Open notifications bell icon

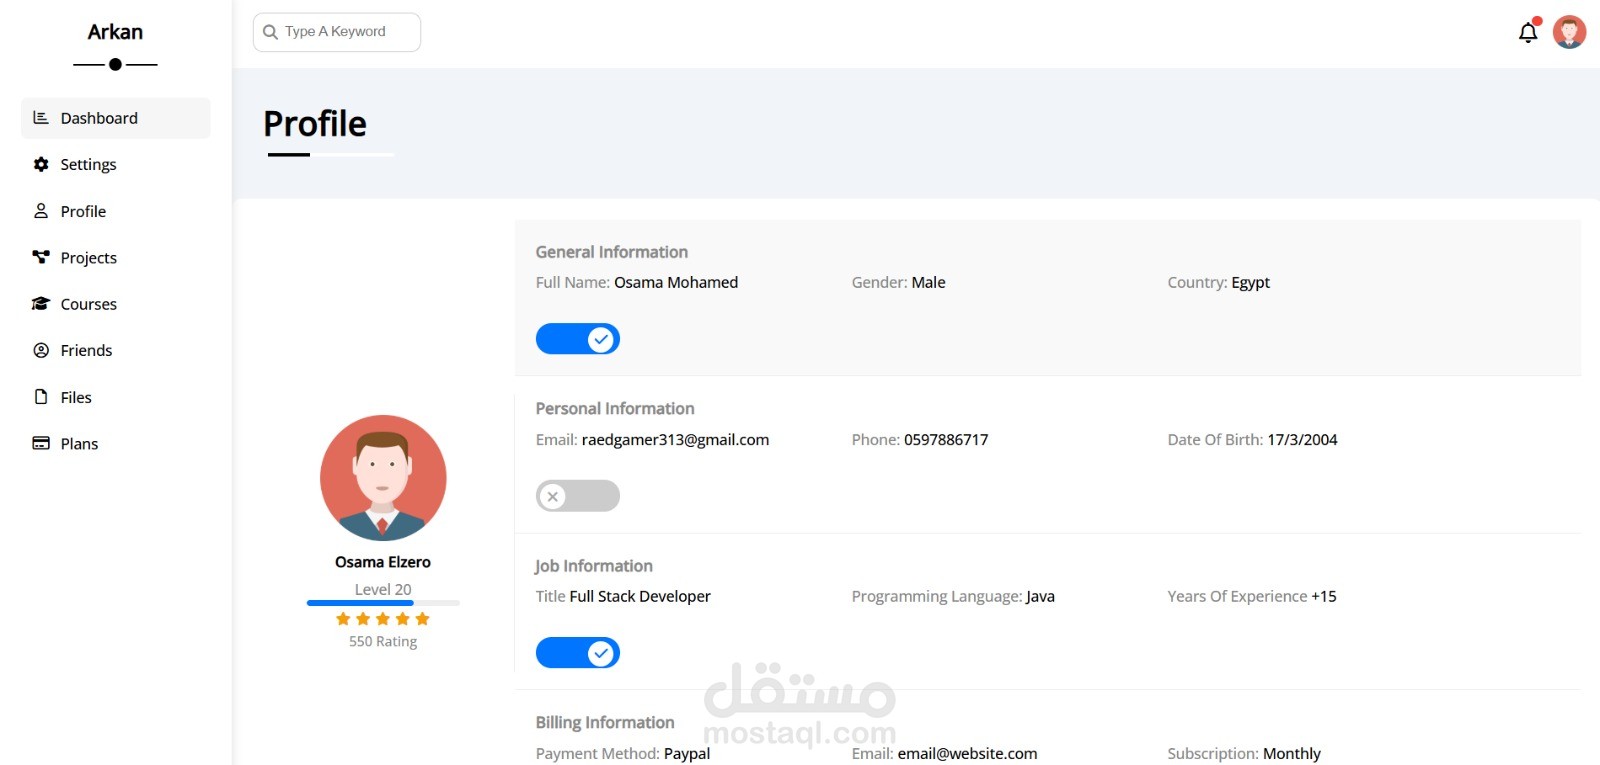1528,32
